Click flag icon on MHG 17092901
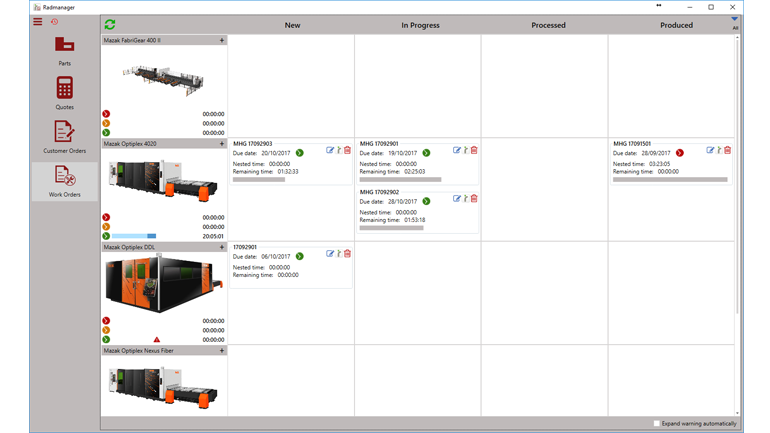Image resolution: width=770 pixels, height=433 pixels. (x=466, y=150)
